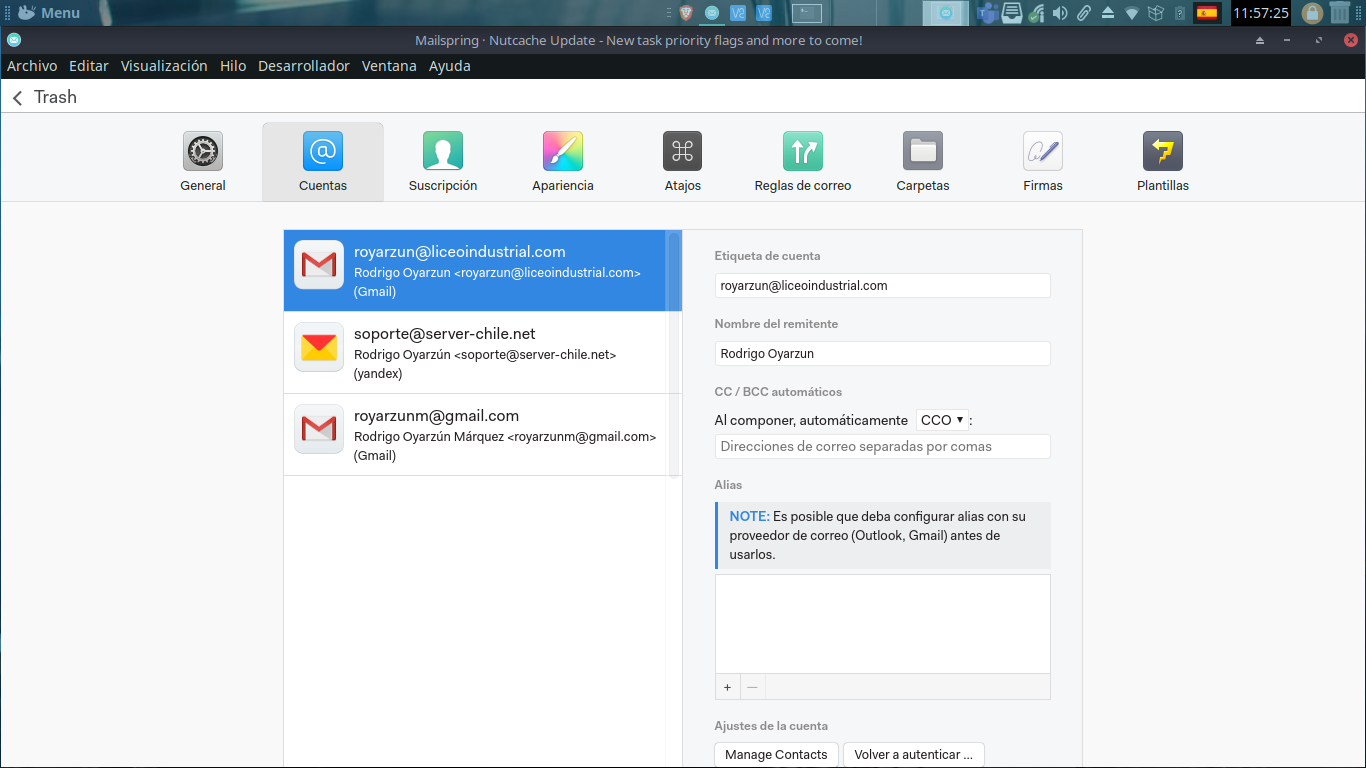Viewport: 1366px width, 768px height.
Task: Click the back arrow next to Trash
Action: coord(17,98)
